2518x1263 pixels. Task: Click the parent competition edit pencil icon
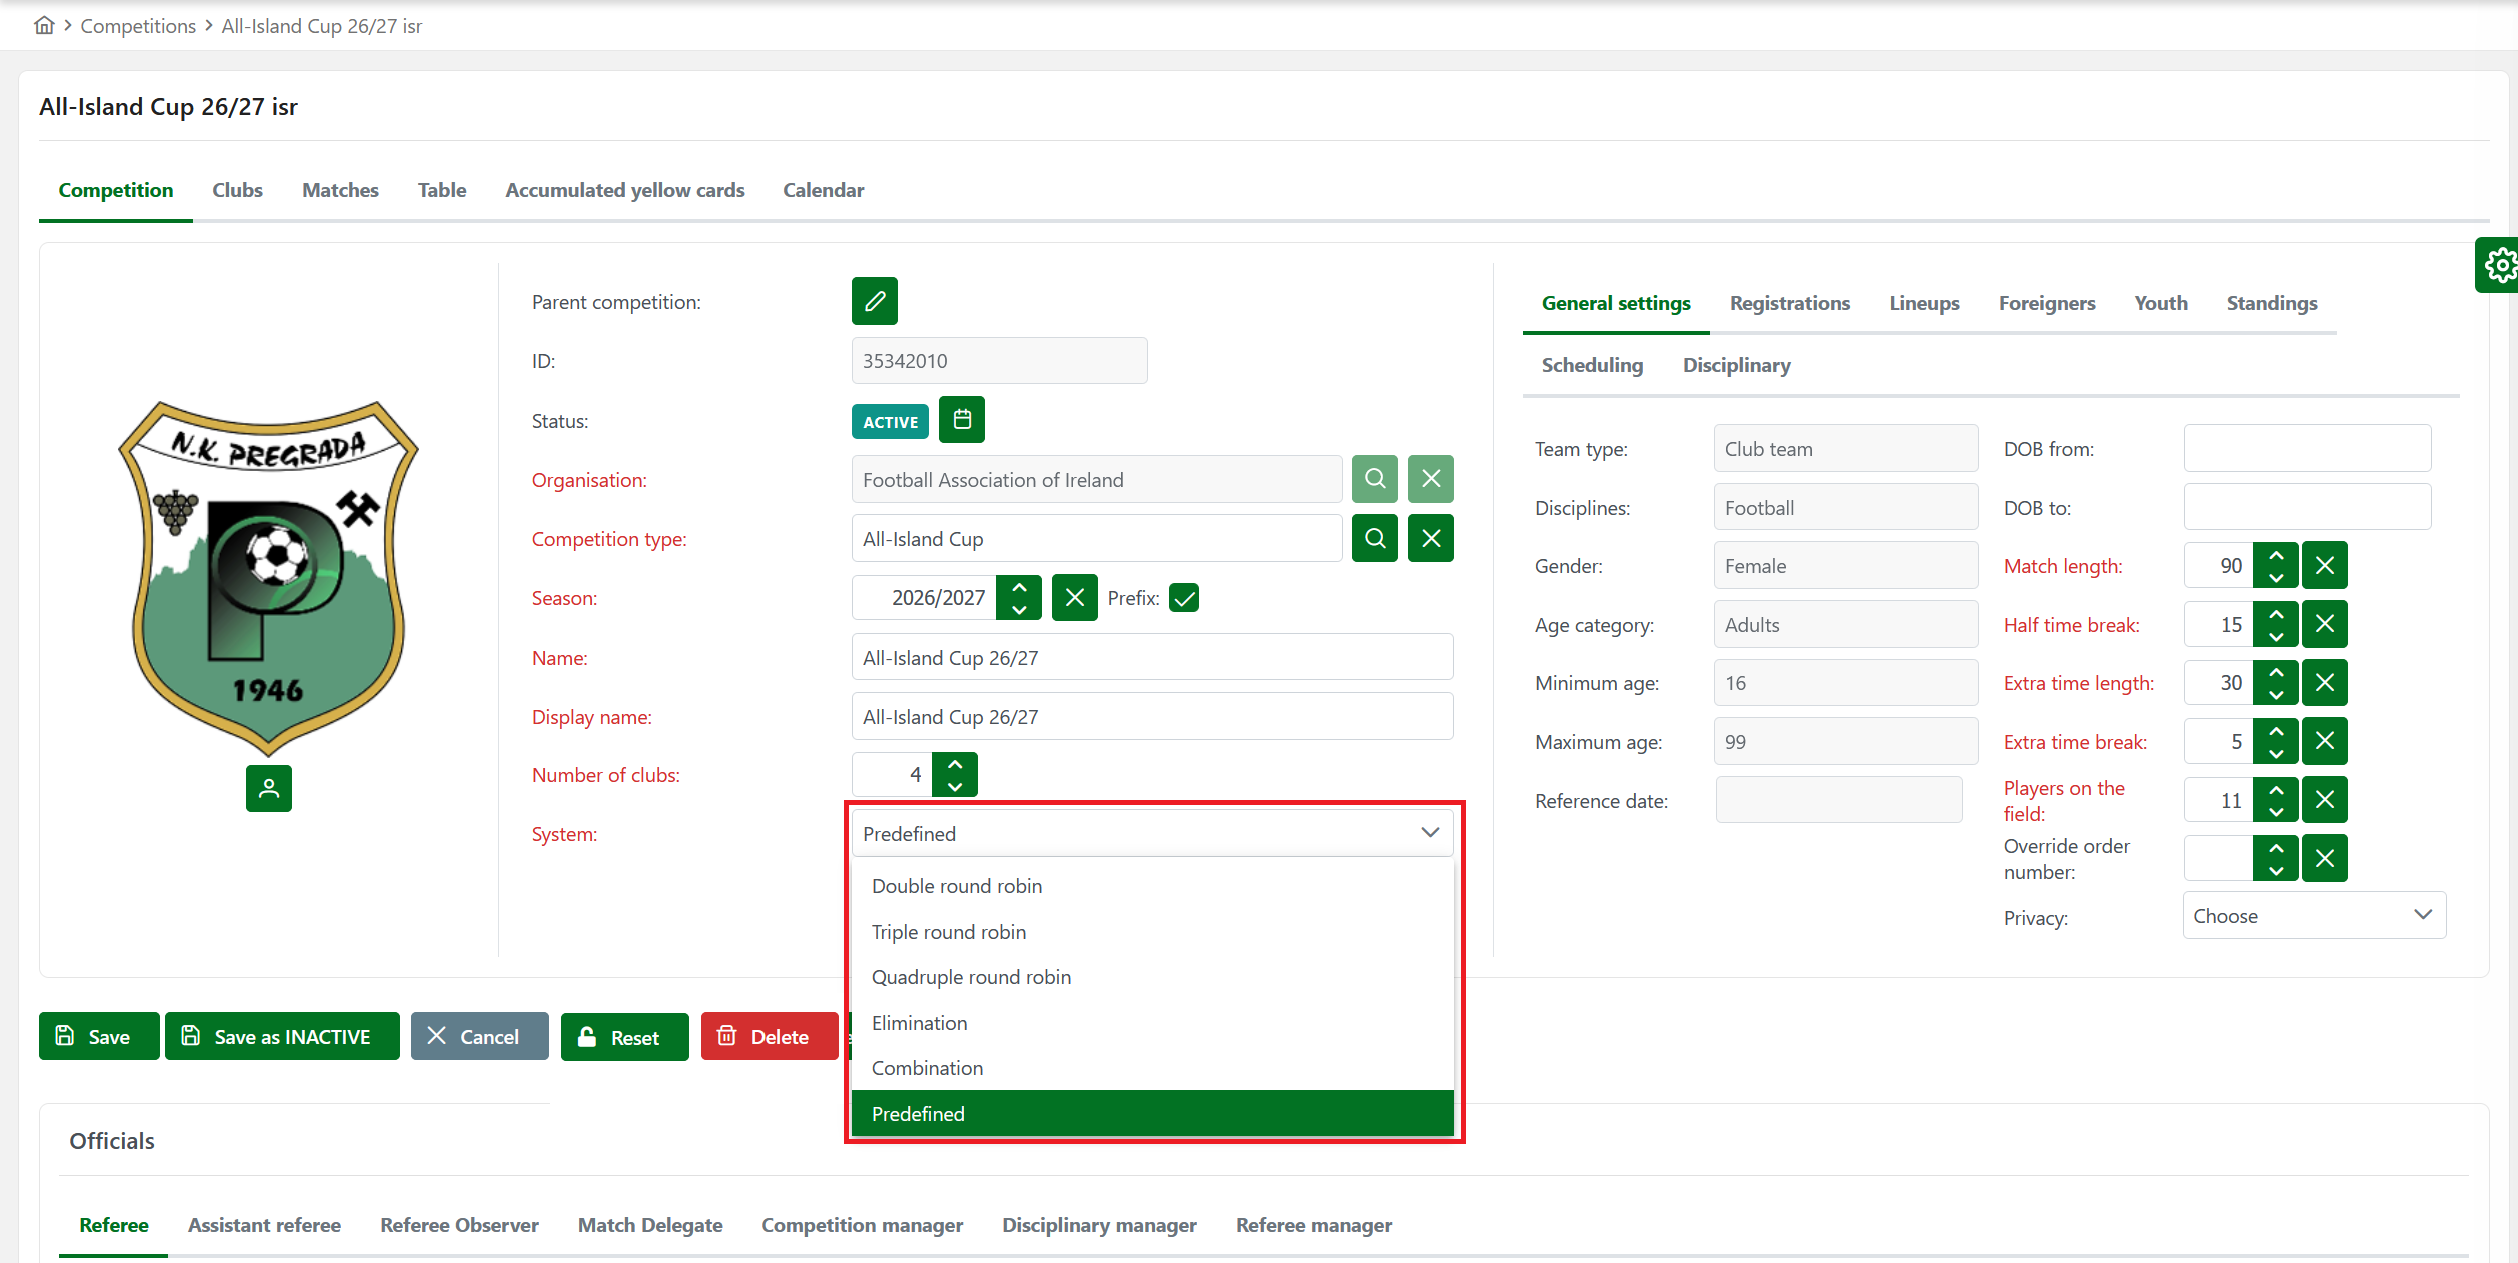pyautogui.click(x=874, y=301)
